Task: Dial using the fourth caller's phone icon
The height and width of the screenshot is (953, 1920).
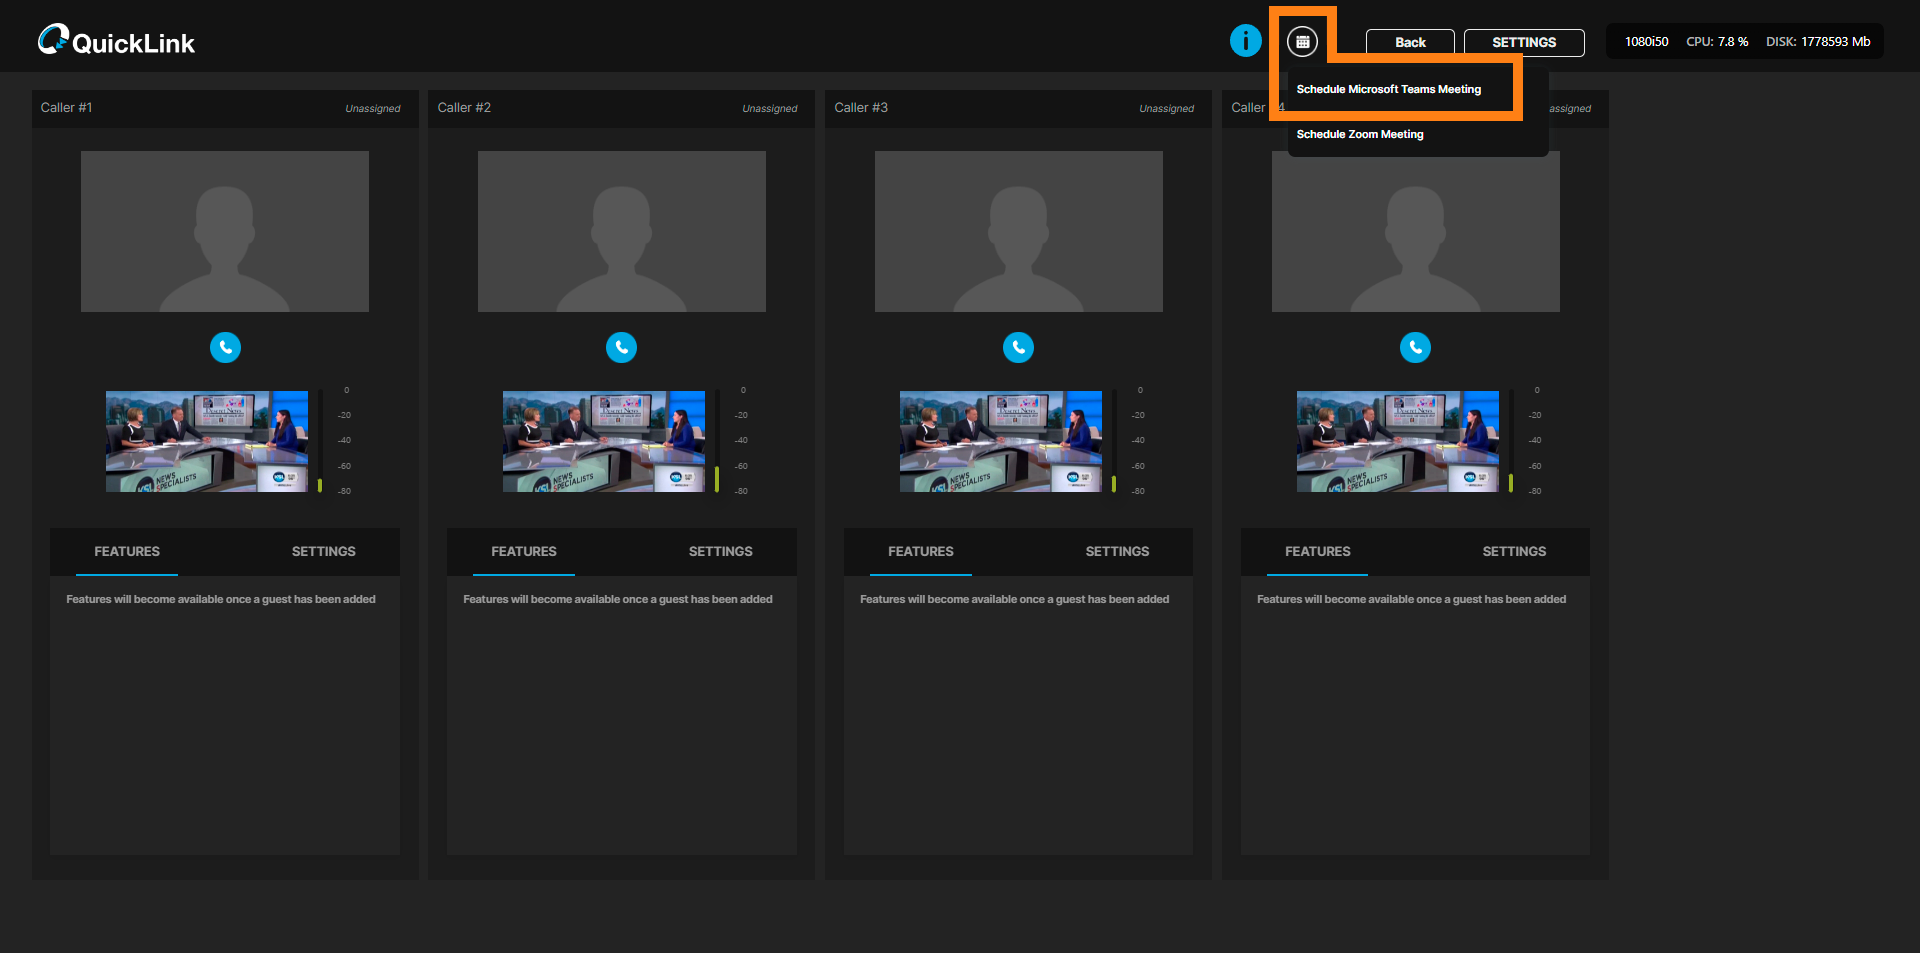Action: coord(1415,347)
